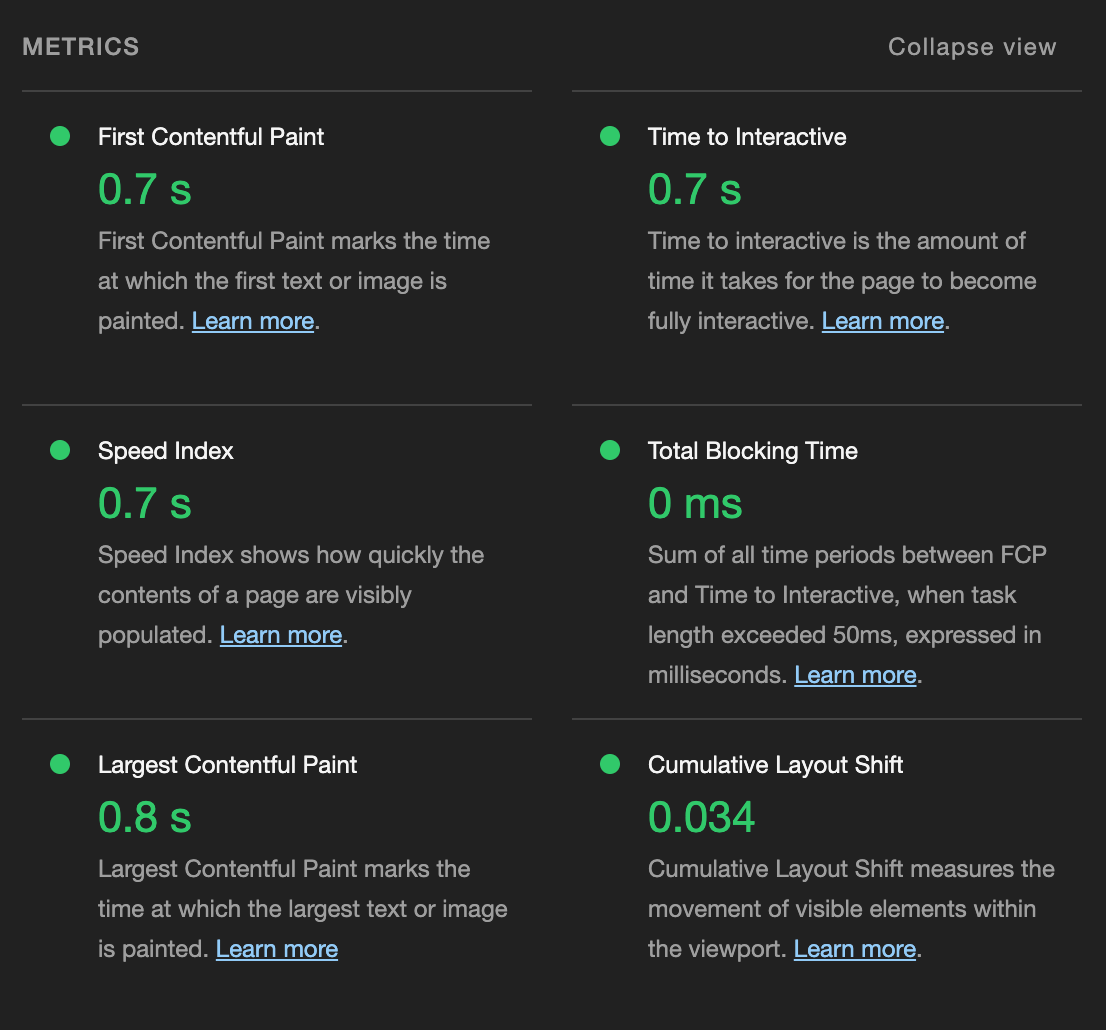
Task: Select the 0.034 Cumulative Layout Shift value
Action: [x=701, y=817]
